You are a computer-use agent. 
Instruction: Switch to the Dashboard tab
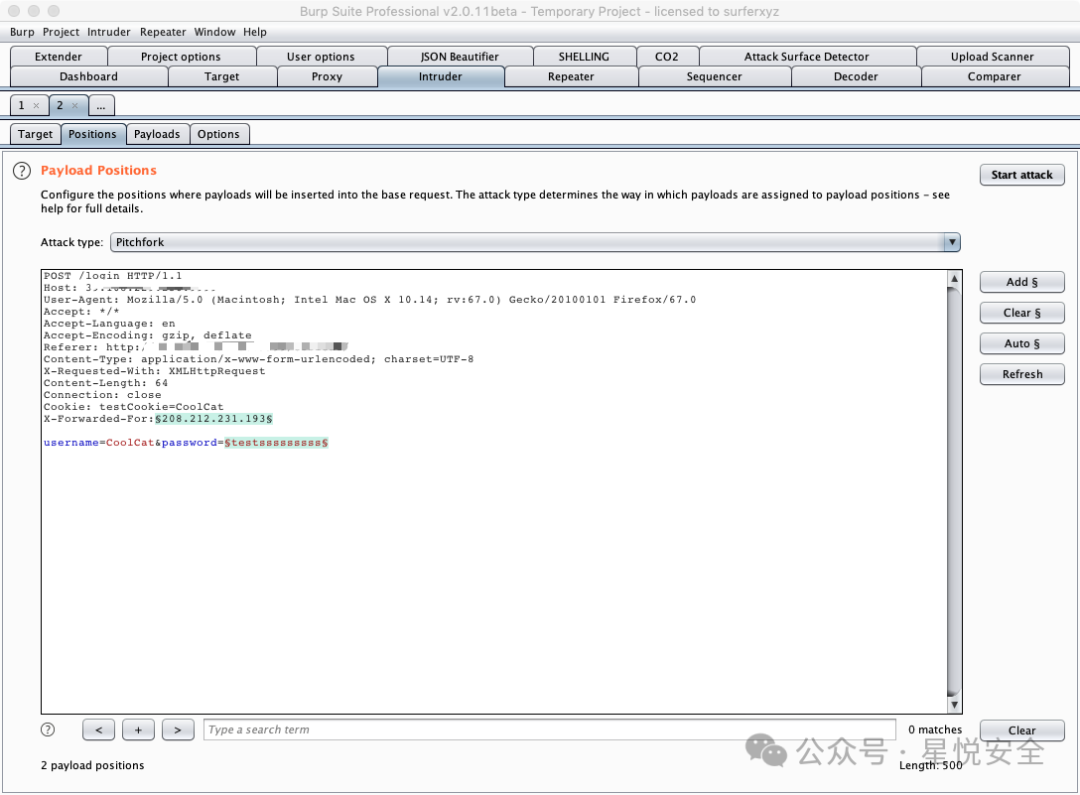89,76
